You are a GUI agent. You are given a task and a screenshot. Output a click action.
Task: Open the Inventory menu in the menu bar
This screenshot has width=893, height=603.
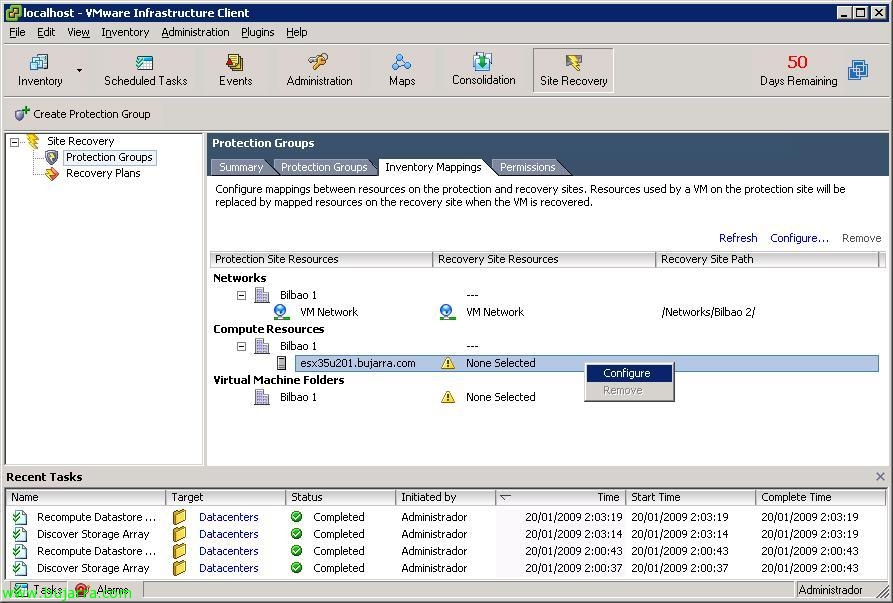125,32
